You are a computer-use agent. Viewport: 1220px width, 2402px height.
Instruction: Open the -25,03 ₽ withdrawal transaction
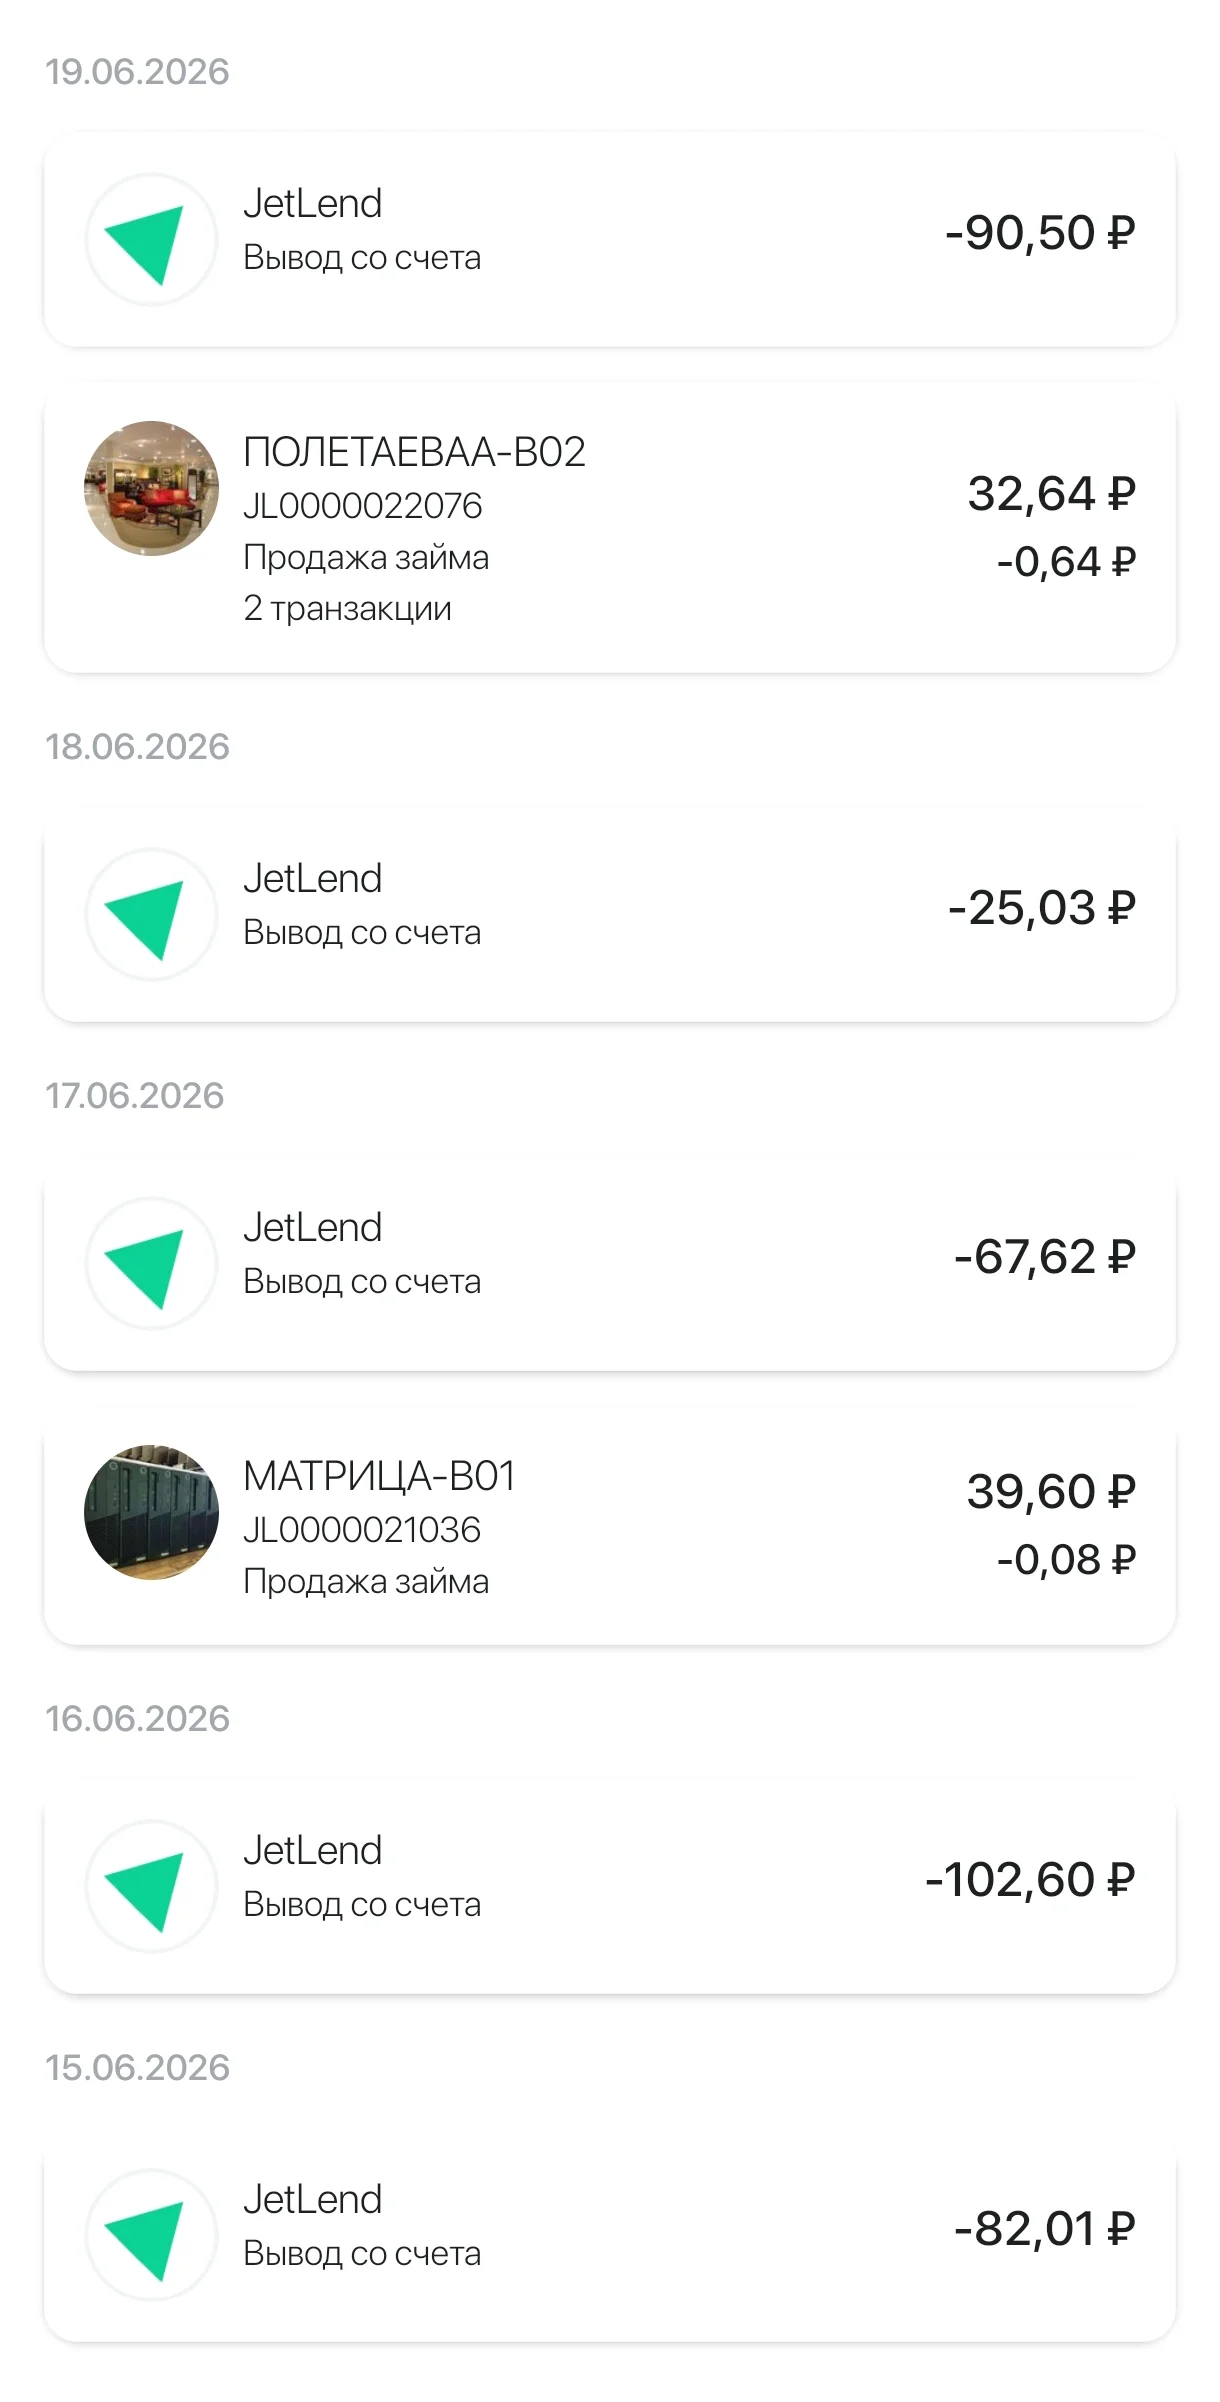[610, 915]
